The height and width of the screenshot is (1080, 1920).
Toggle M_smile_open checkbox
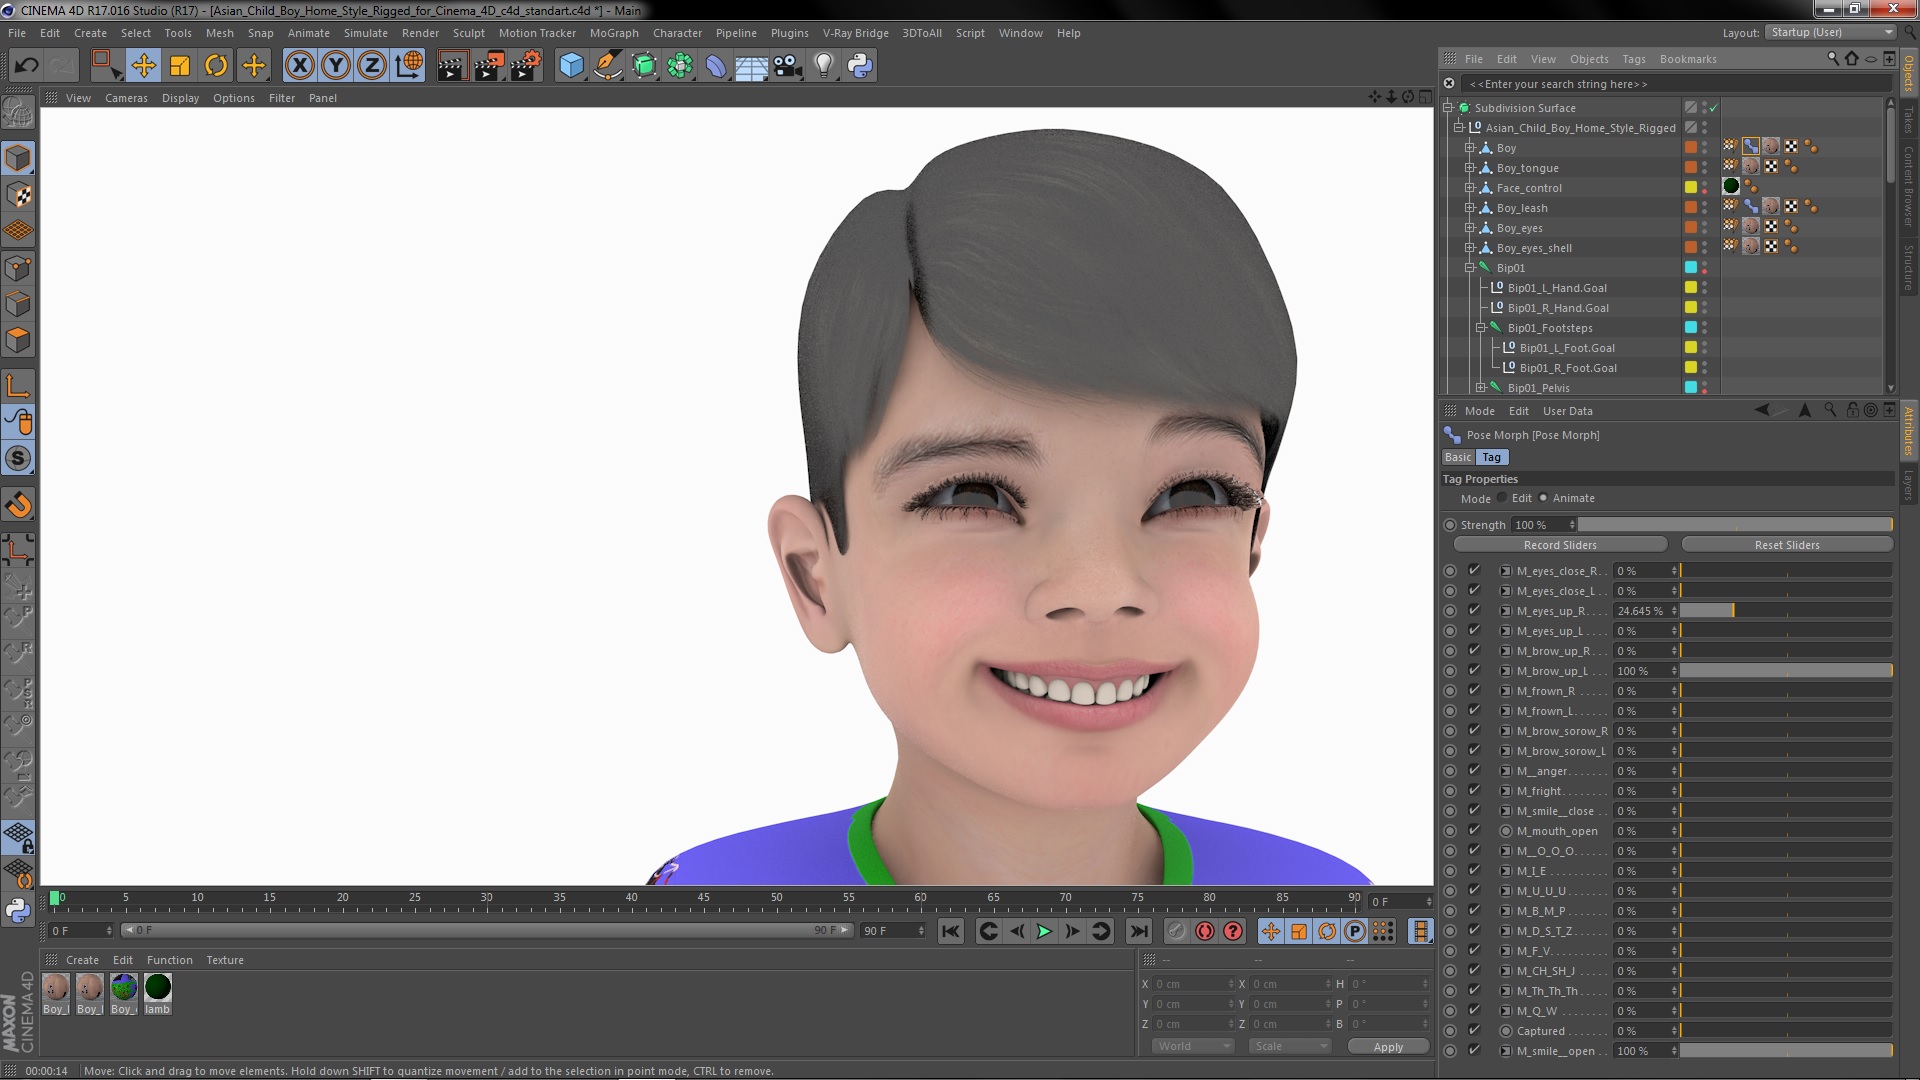(x=1474, y=1050)
